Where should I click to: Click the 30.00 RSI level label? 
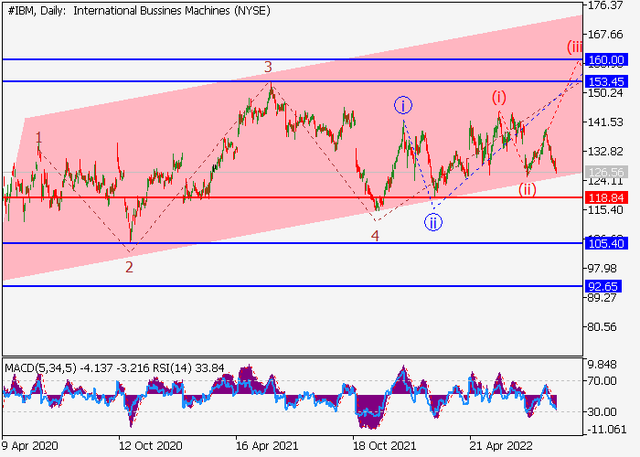point(602,412)
